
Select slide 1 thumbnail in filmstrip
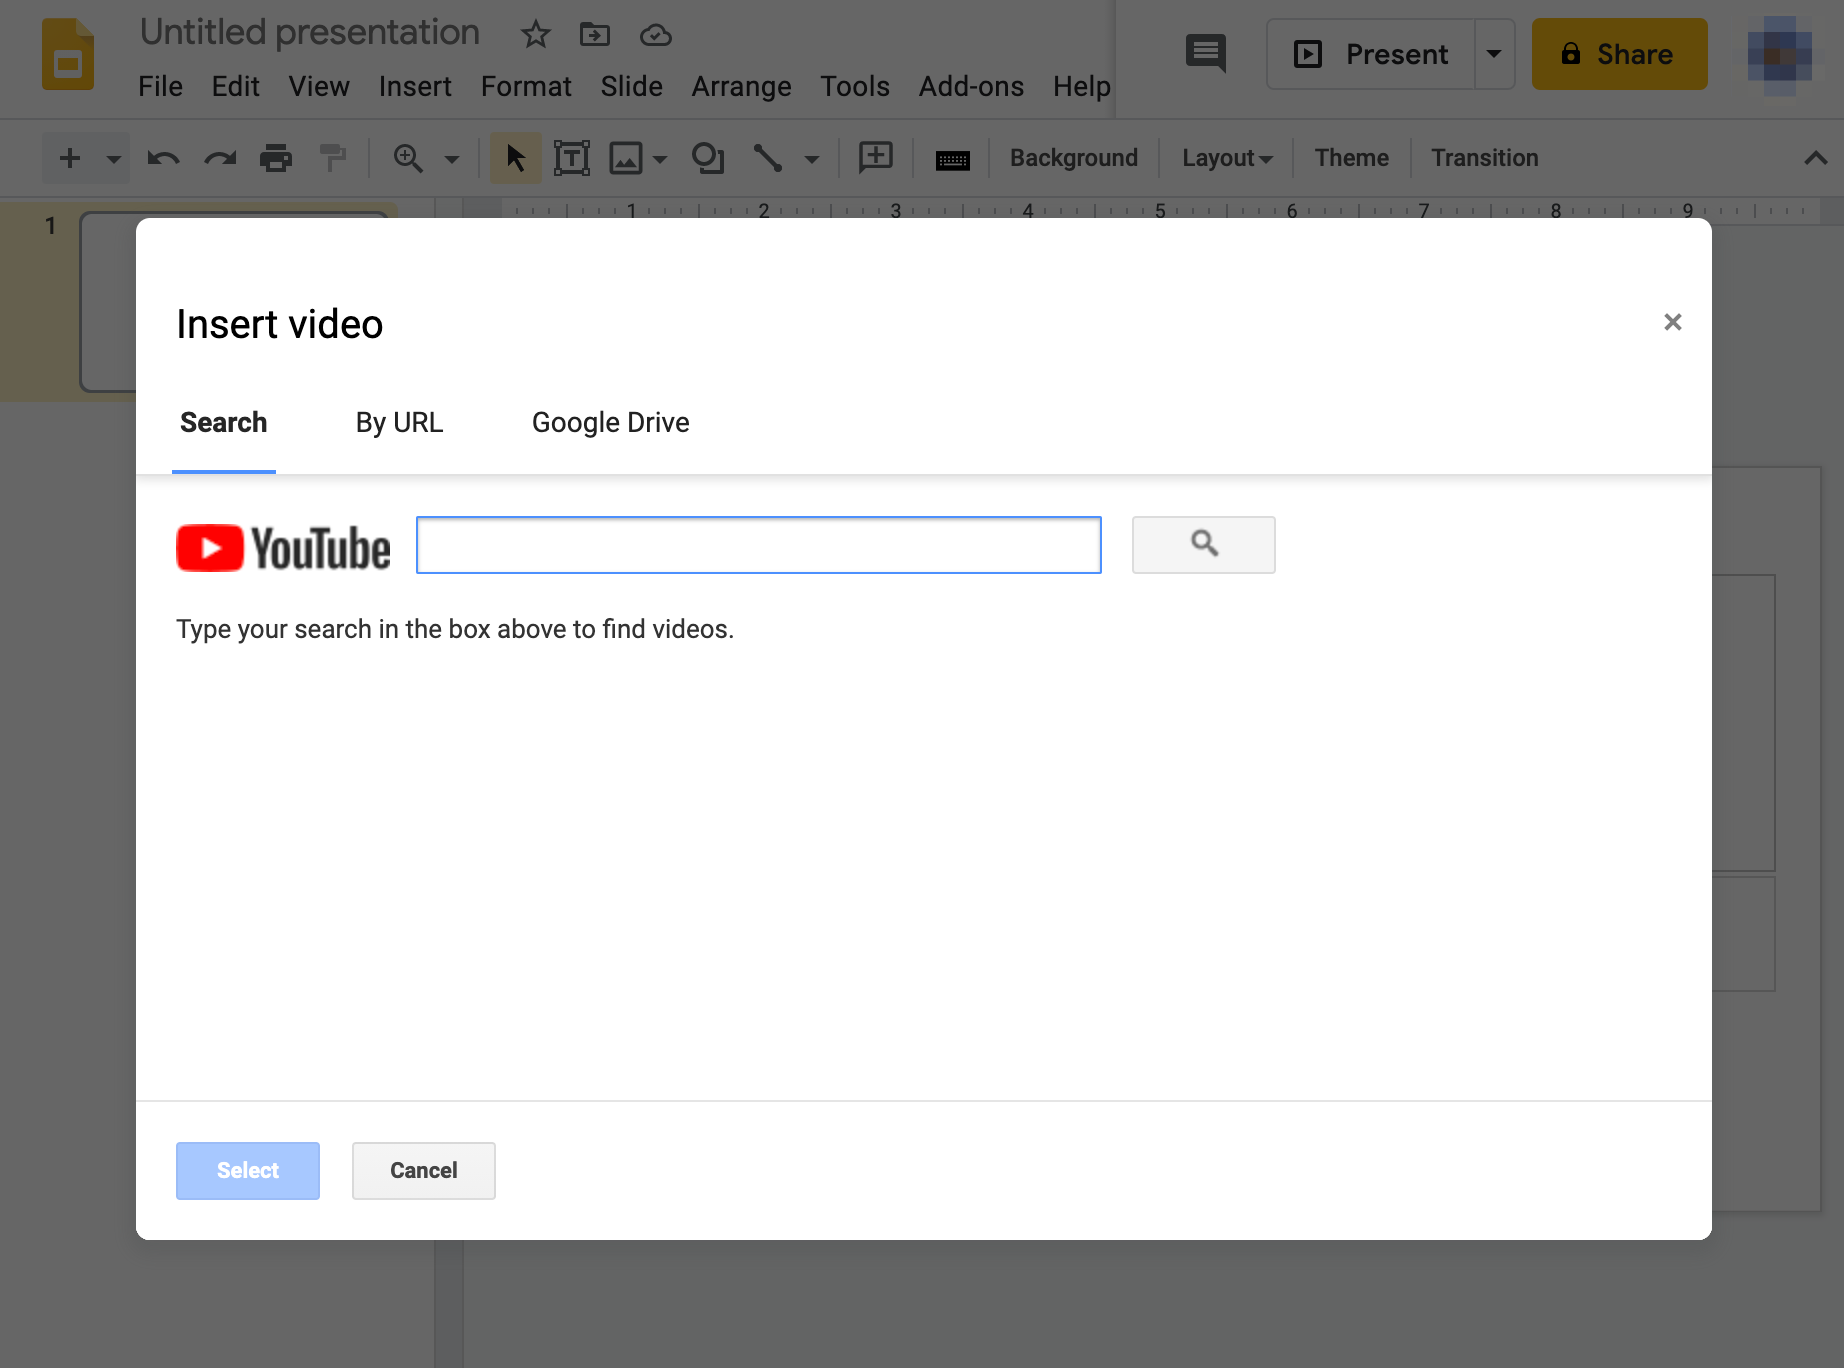point(108,302)
